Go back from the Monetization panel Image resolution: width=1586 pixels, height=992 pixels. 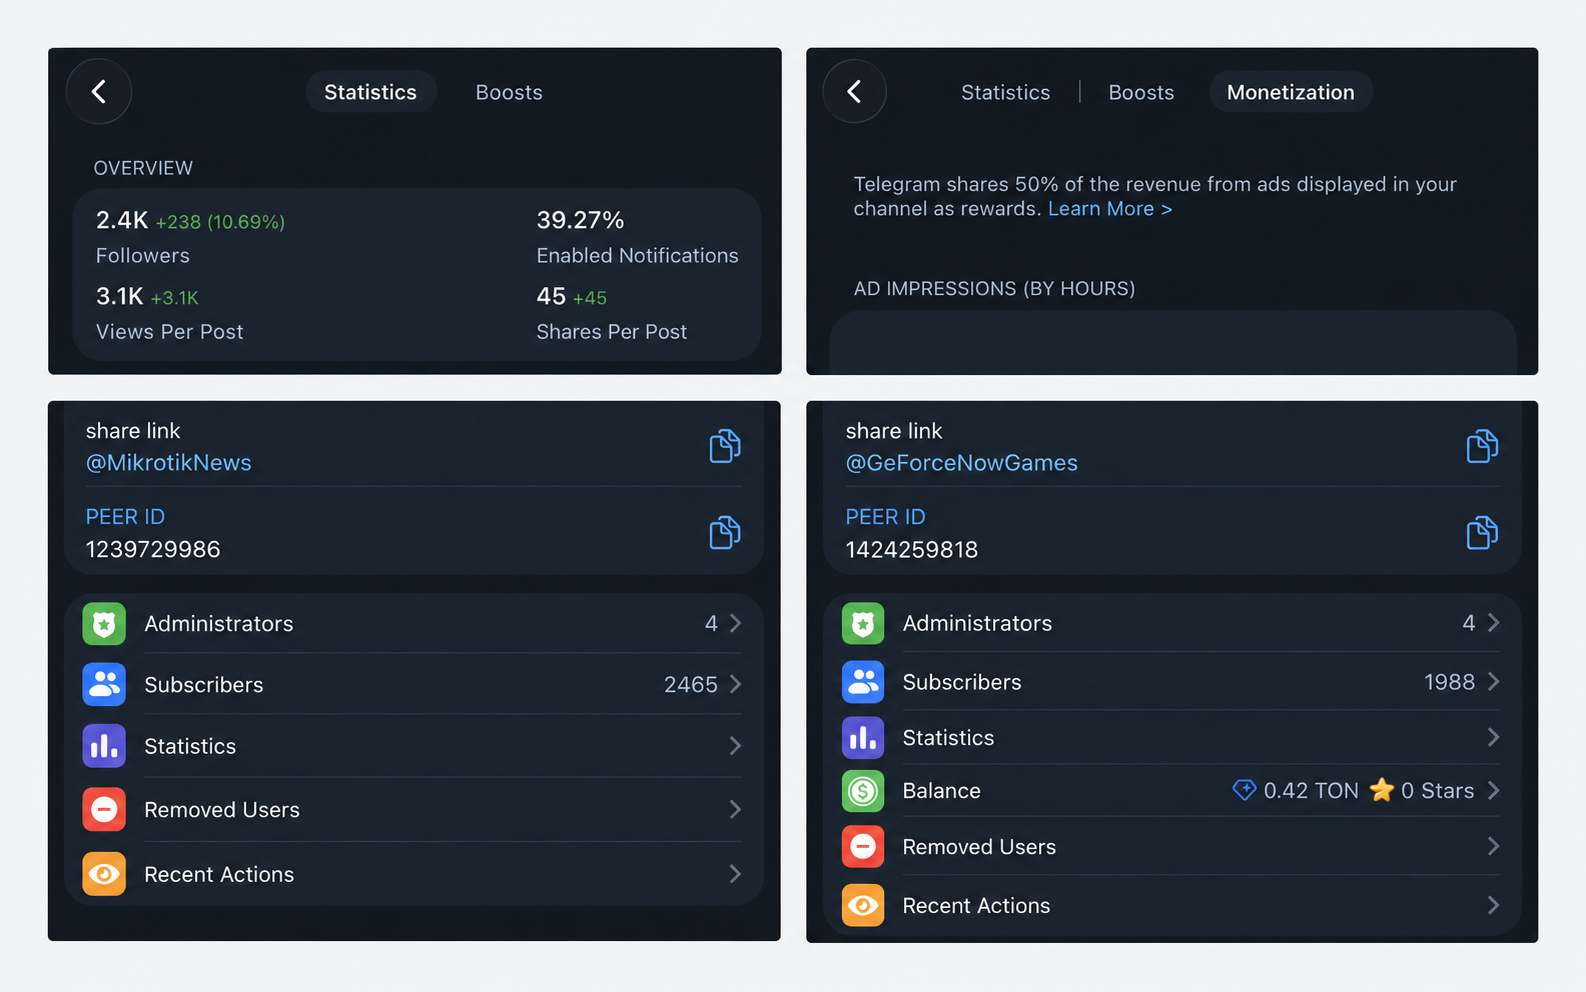coord(855,92)
